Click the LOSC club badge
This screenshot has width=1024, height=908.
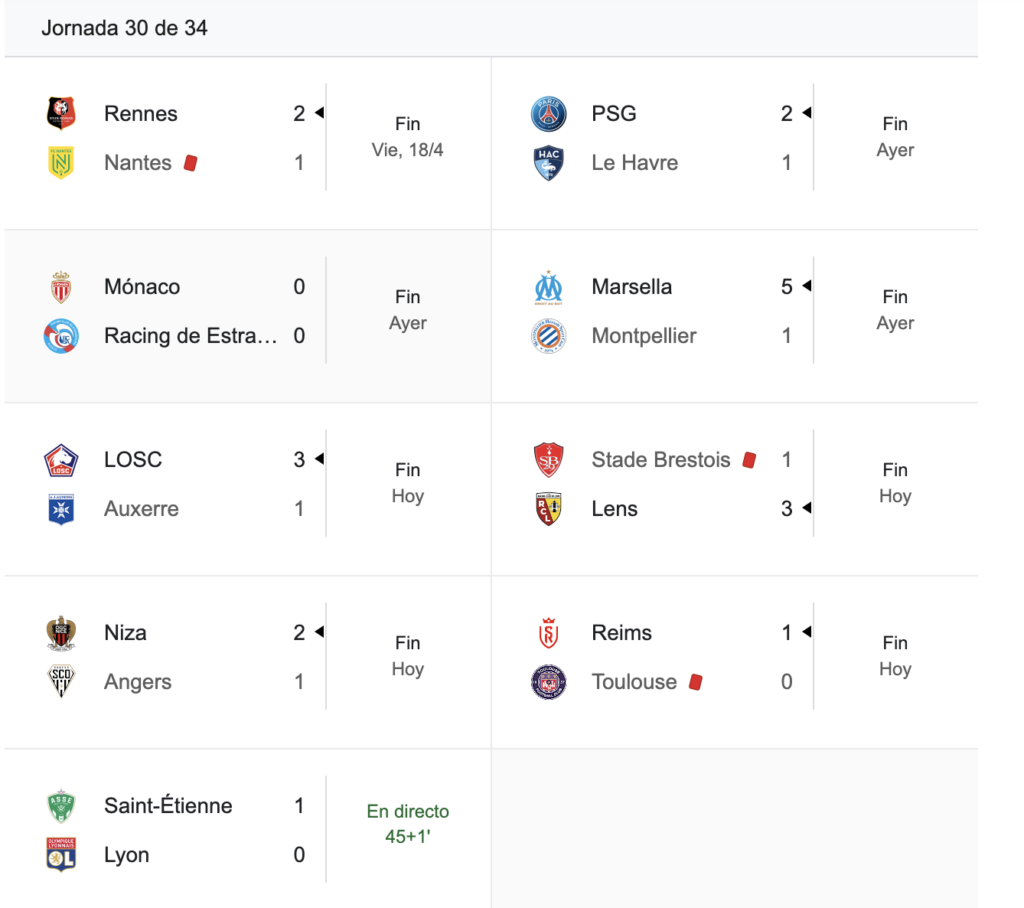[x=61, y=460]
